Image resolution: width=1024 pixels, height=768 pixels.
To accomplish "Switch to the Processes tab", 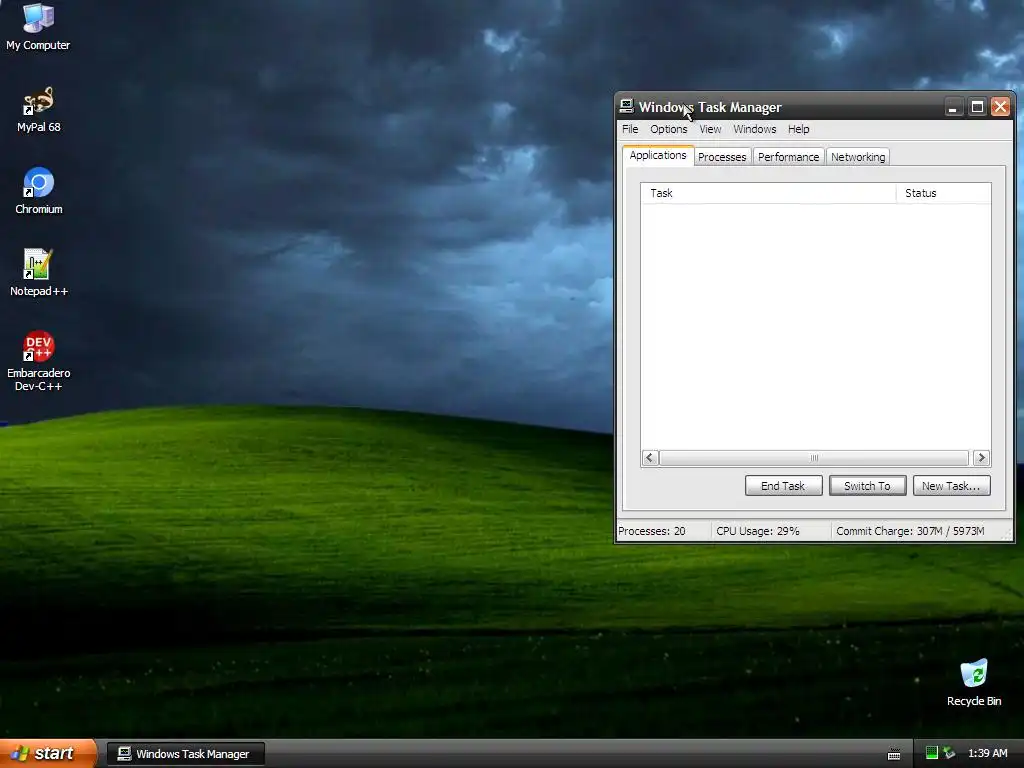I will [x=722, y=157].
